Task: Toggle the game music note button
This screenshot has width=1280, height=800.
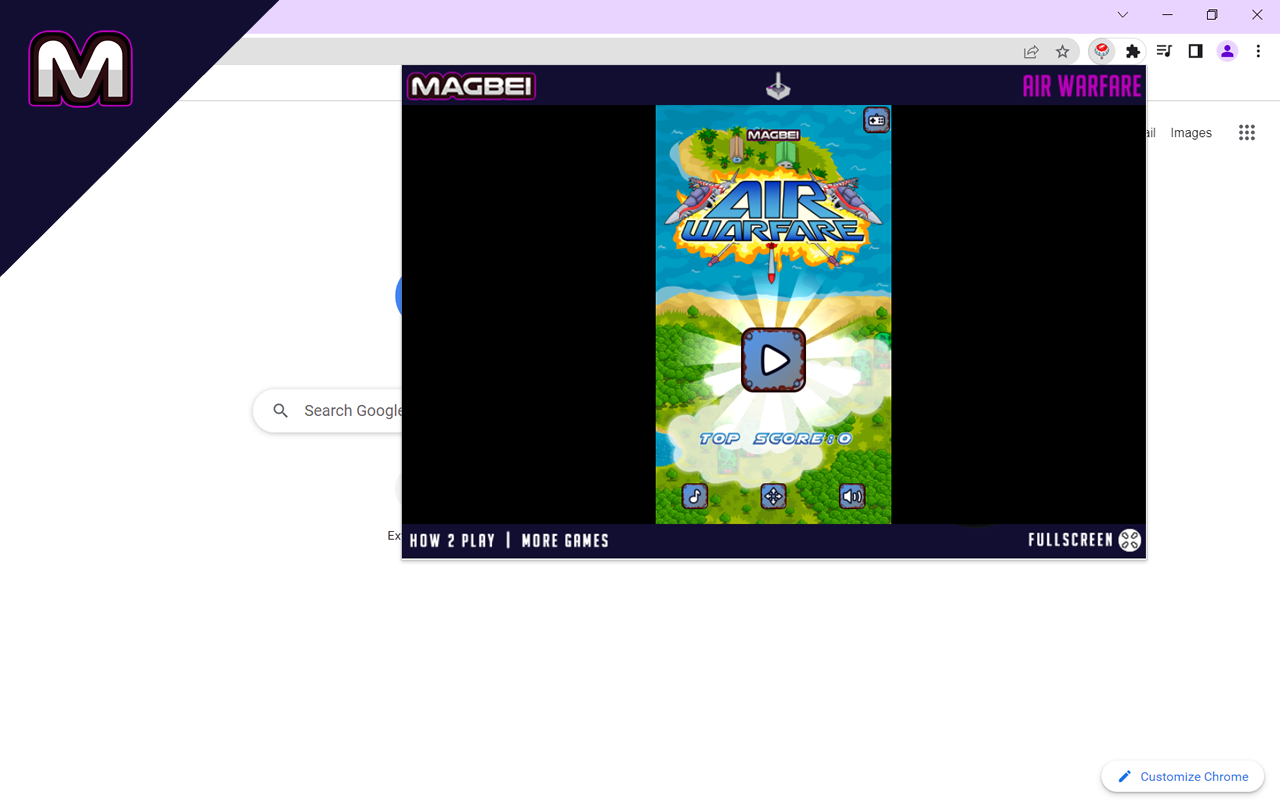Action: (x=695, y=496)
